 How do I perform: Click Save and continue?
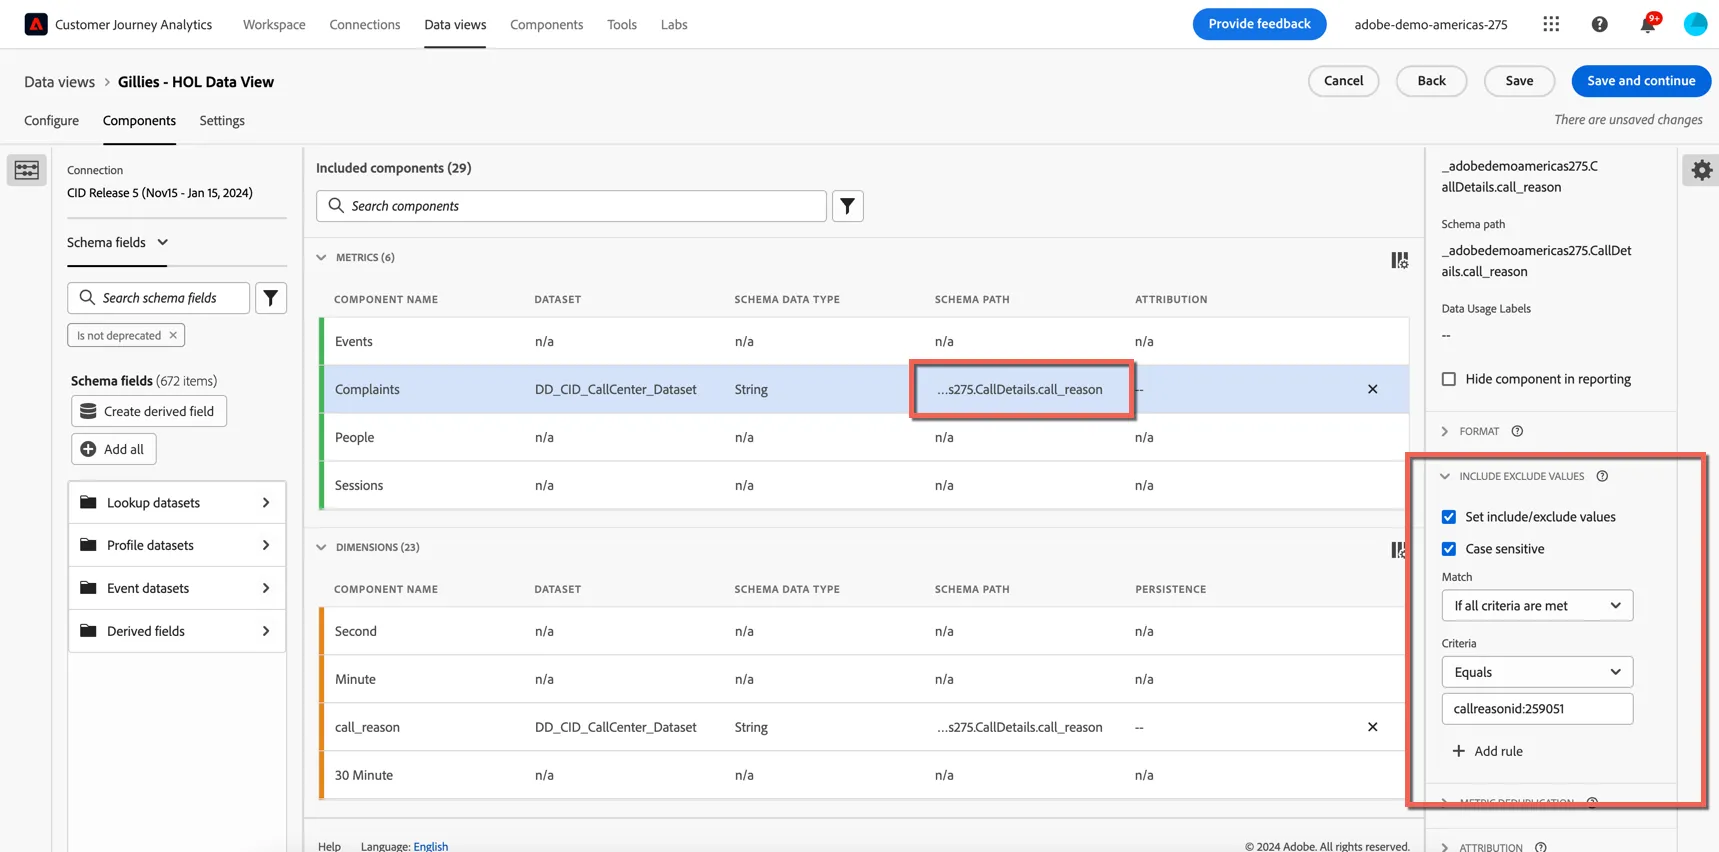pos(1641,81)
